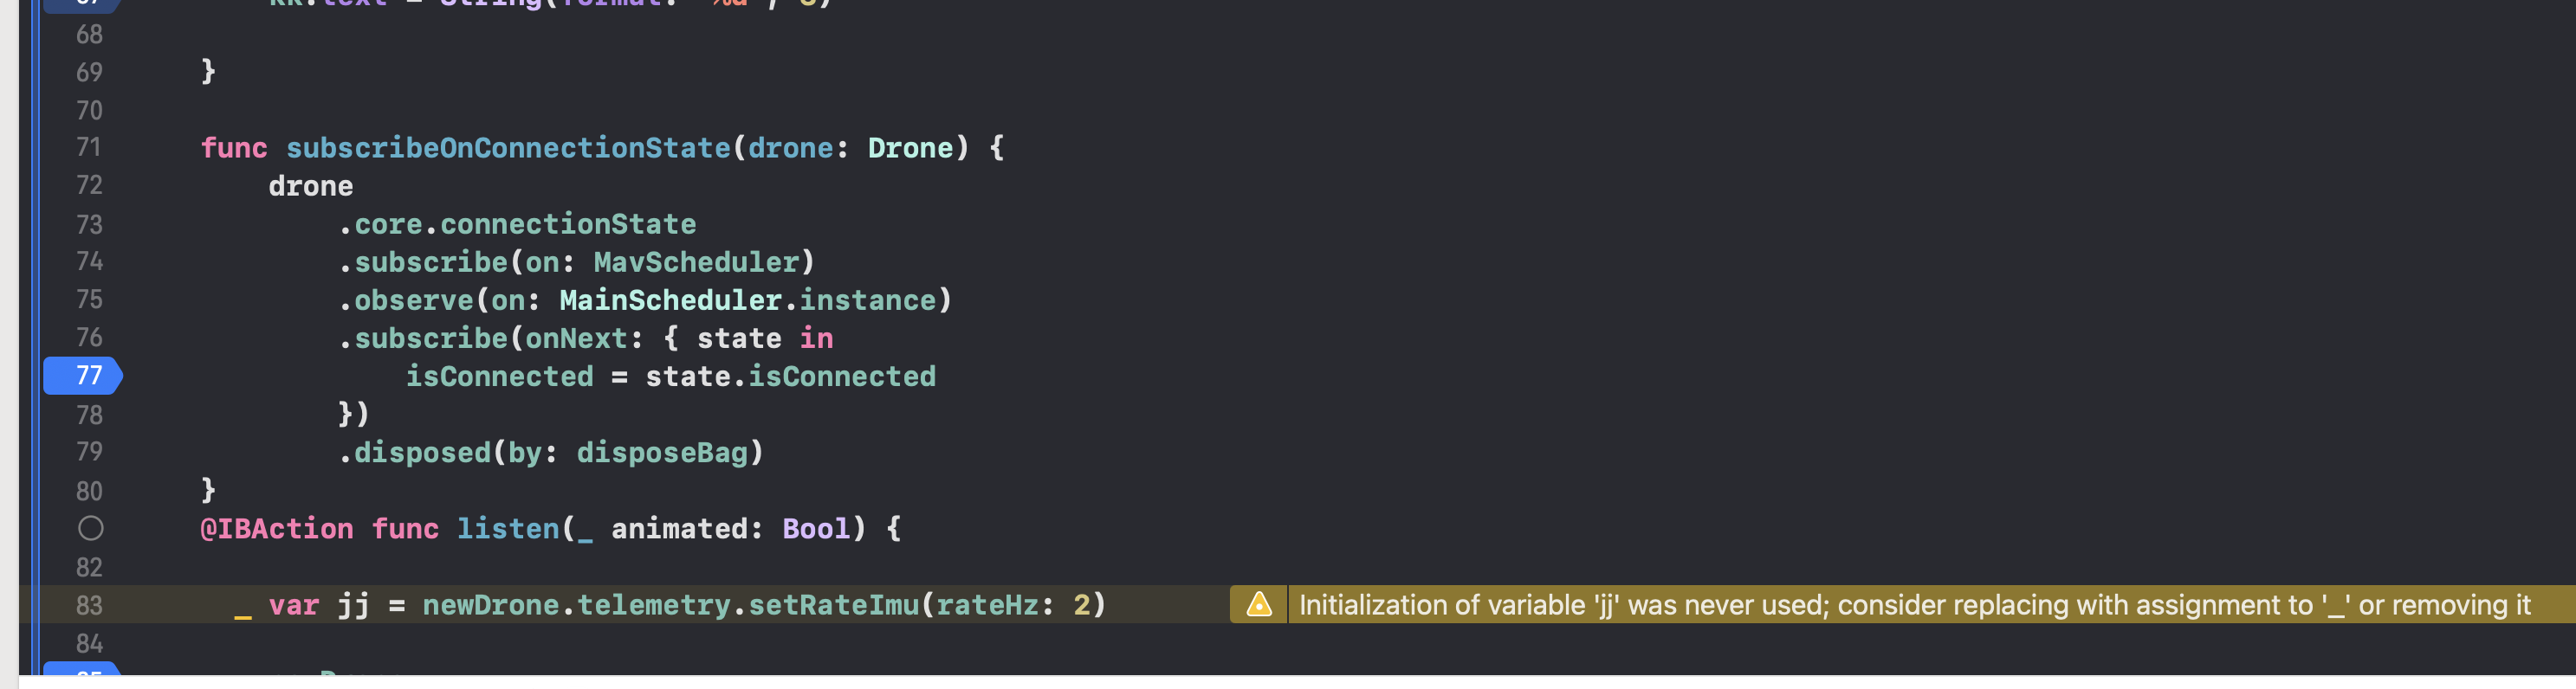This screenshot has width=2576, height=689.
Task: Click the Drone parameter type
Action: (910, 148)
